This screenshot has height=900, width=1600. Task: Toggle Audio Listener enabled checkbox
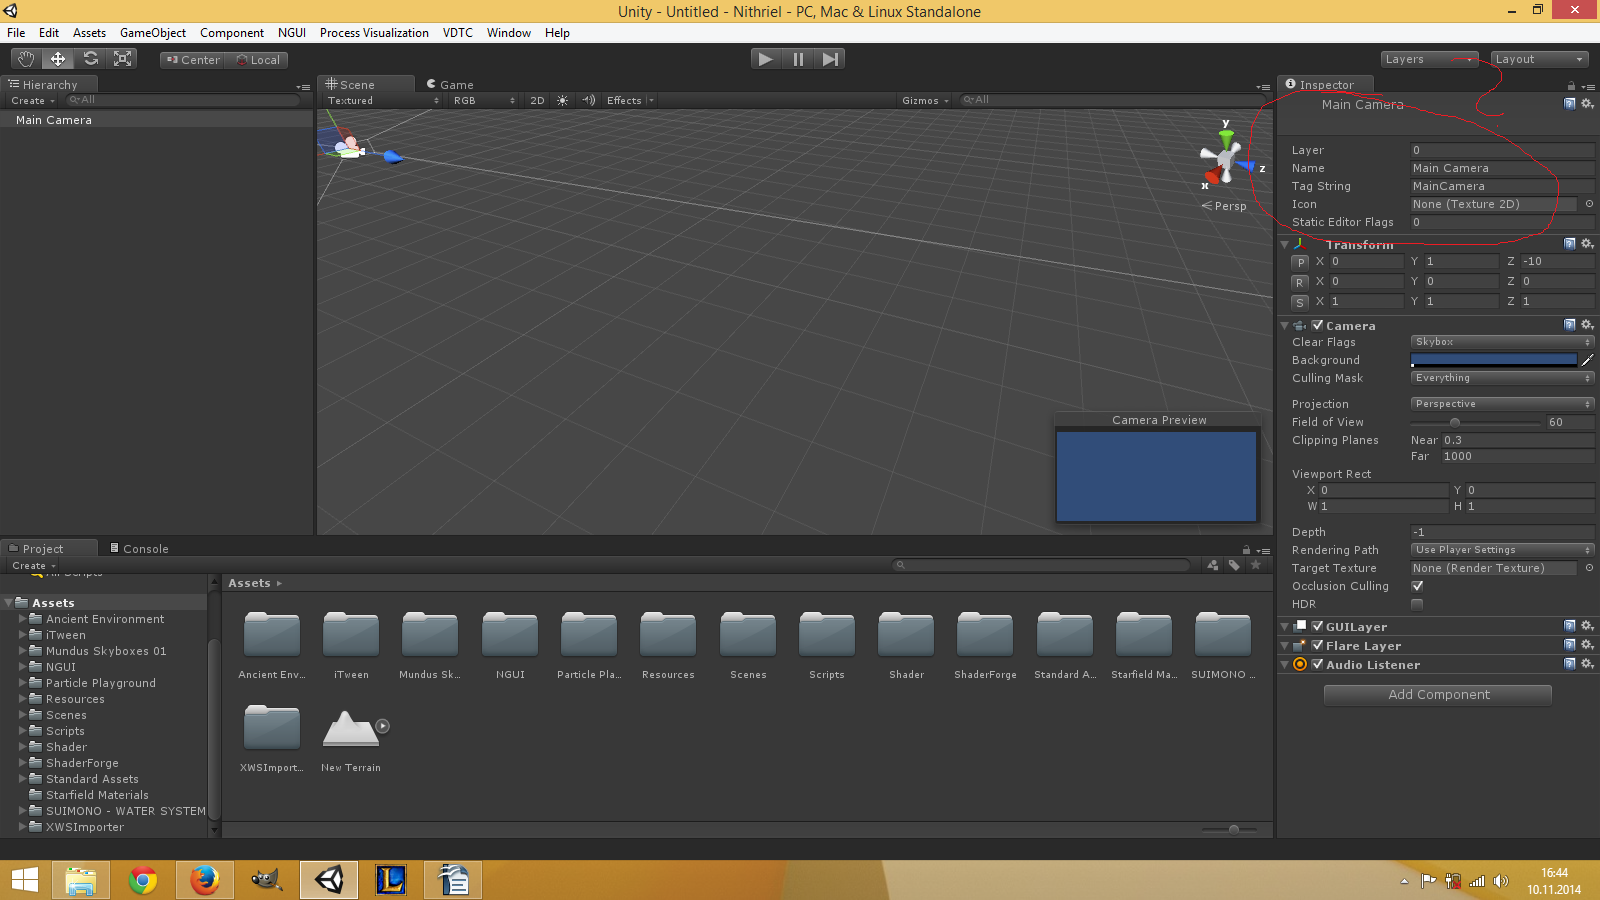coord(1318,664)
